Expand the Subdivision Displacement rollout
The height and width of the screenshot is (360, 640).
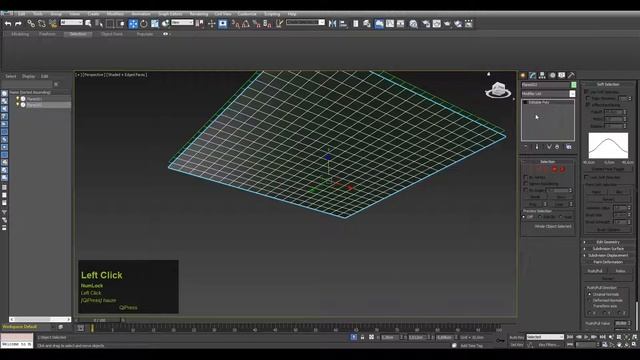click(608, 255)
